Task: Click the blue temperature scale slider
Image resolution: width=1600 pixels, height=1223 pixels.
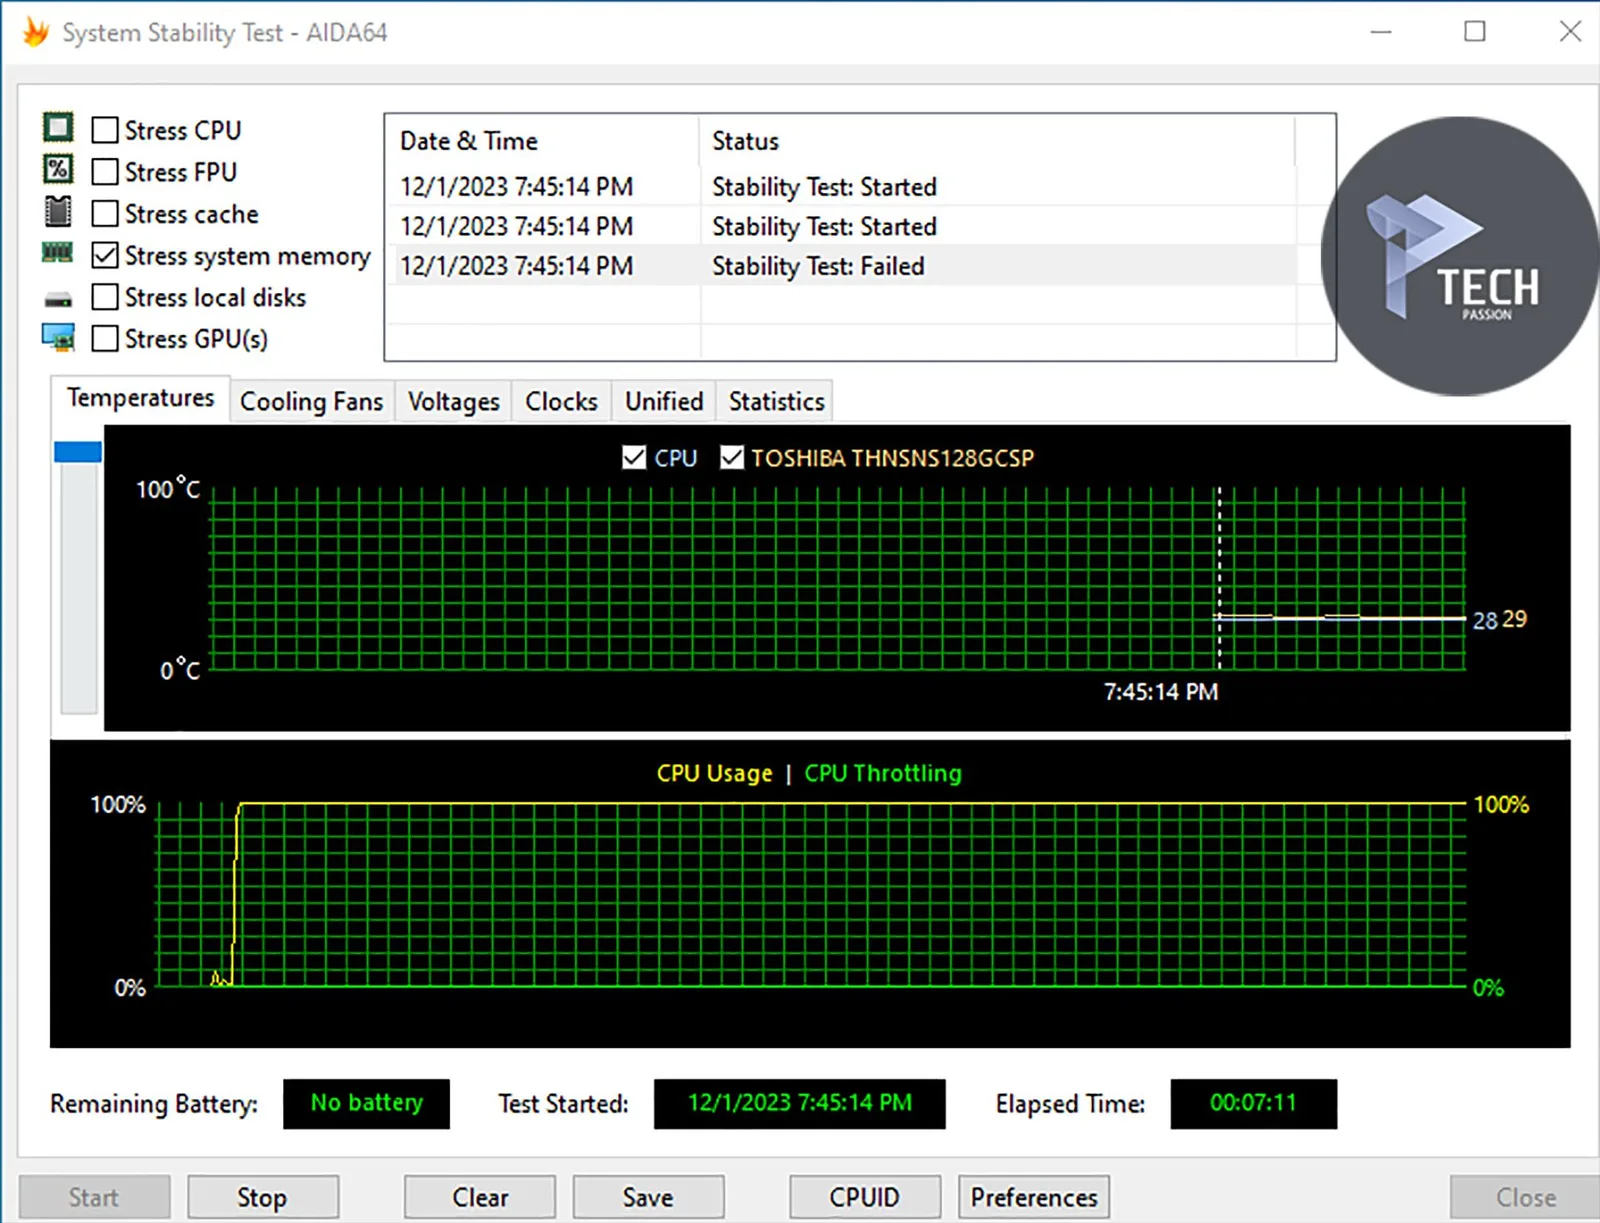Action: [x=78, y=452]
